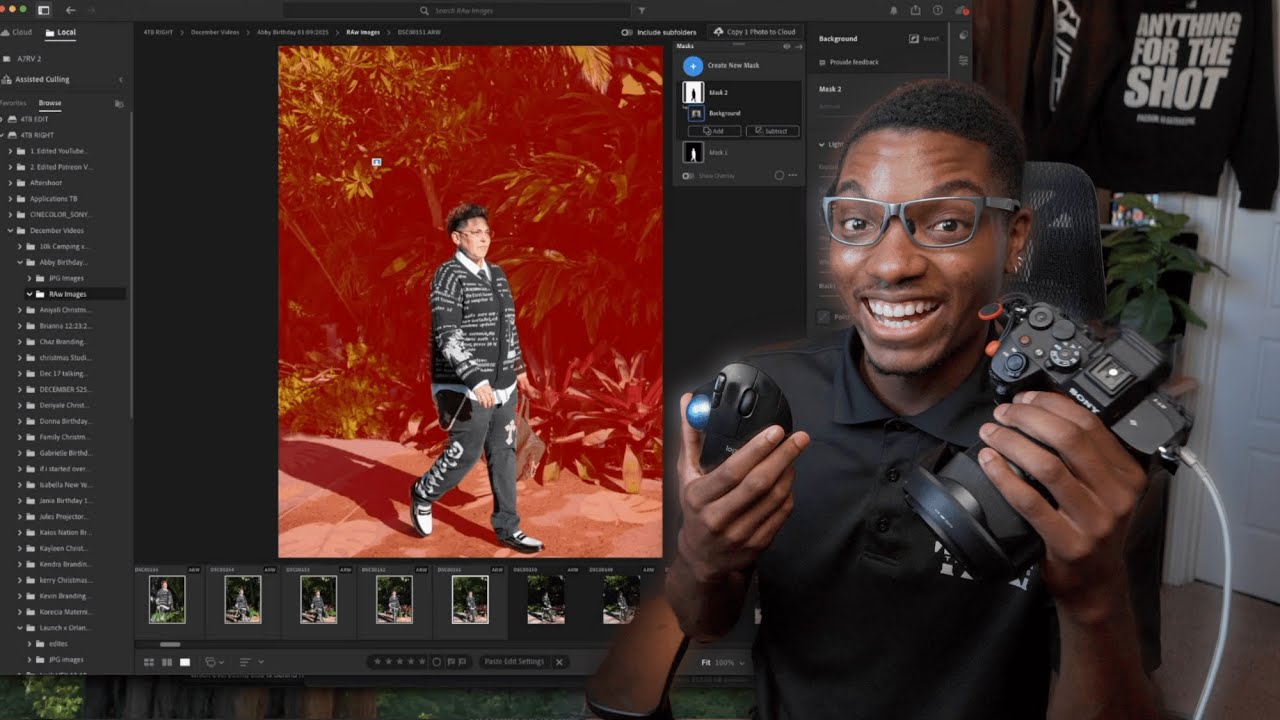
Task: Open the stacking options dropdown in bottom bar
Action: 214,662
